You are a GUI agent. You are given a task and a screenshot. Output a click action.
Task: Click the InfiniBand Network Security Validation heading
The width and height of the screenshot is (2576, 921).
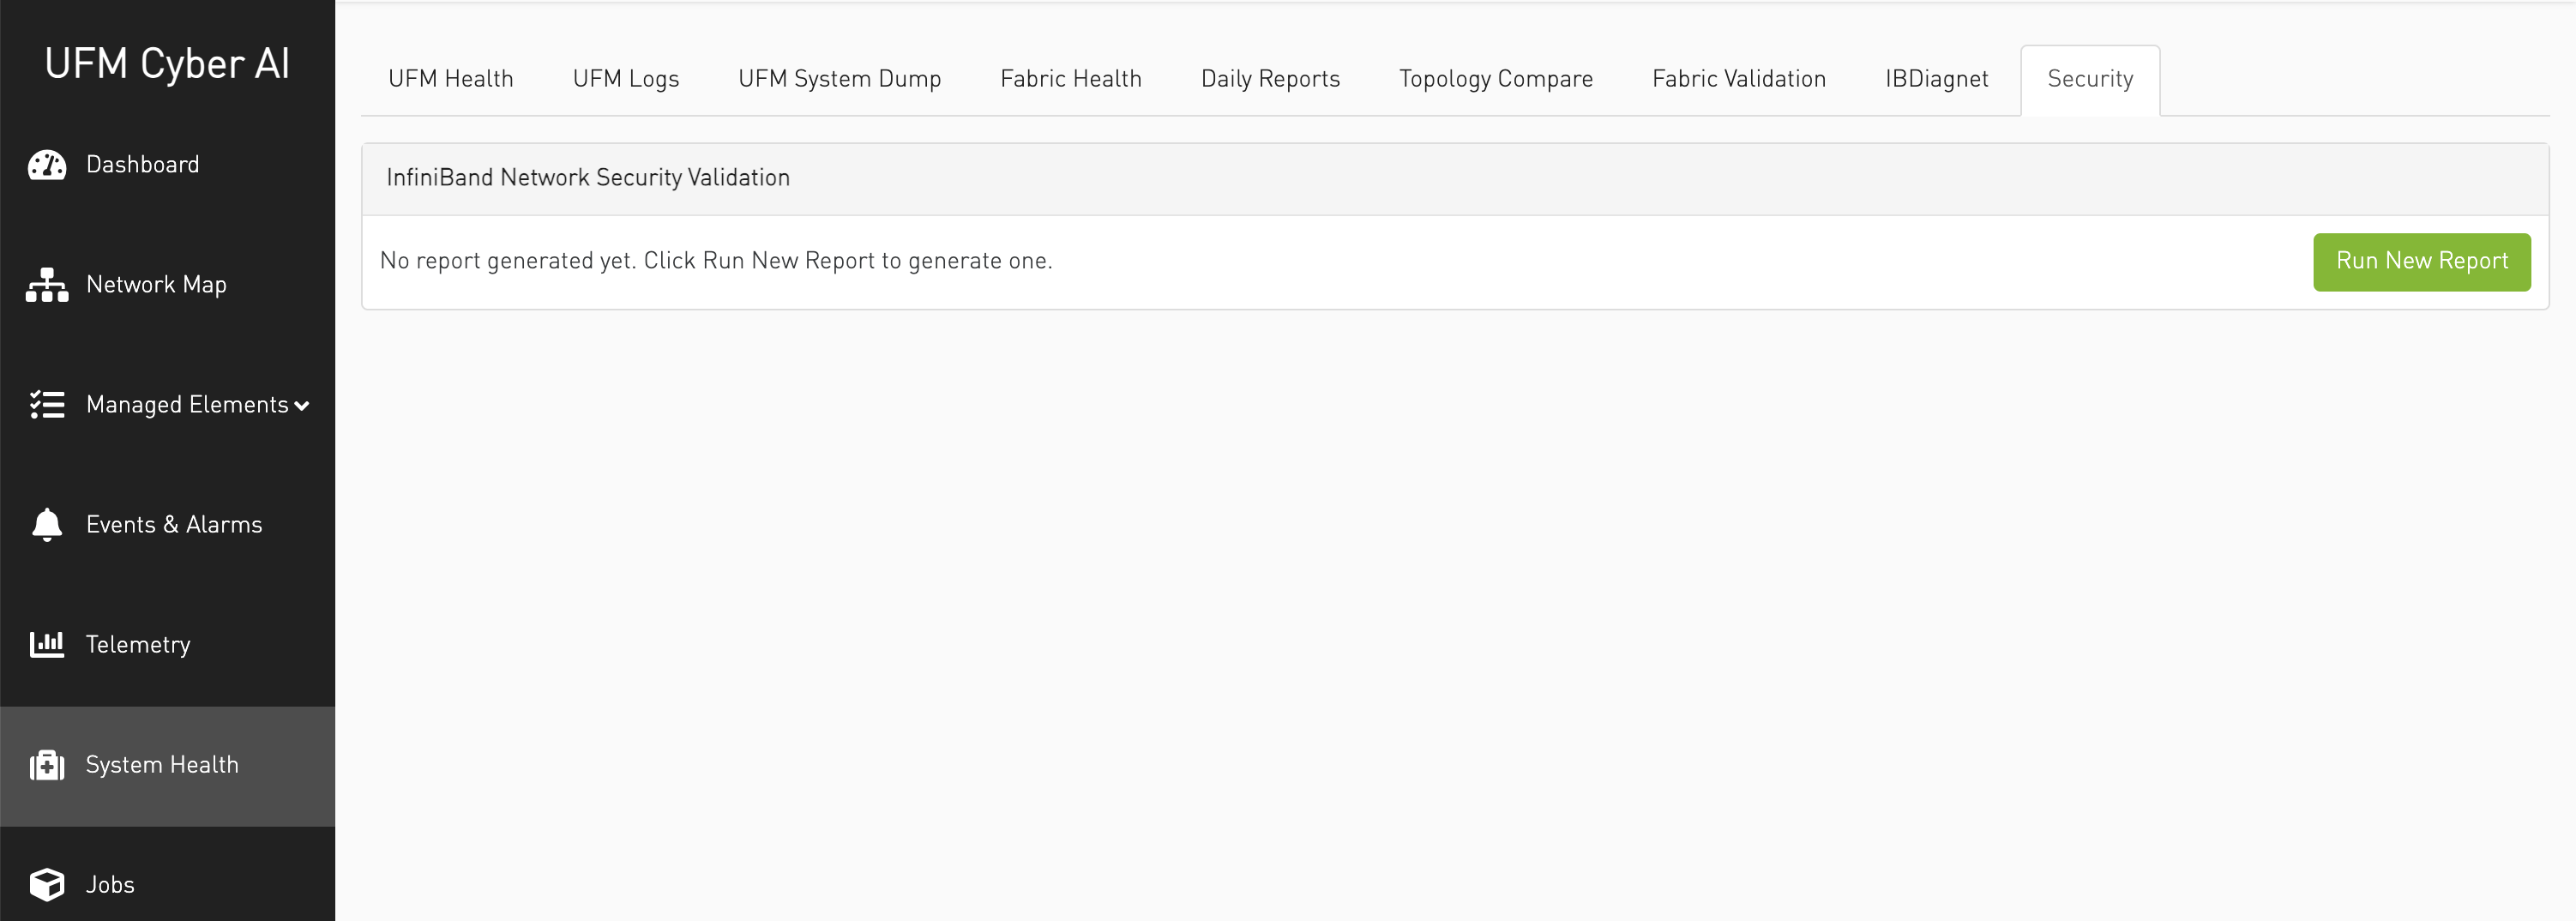(588, 178)
